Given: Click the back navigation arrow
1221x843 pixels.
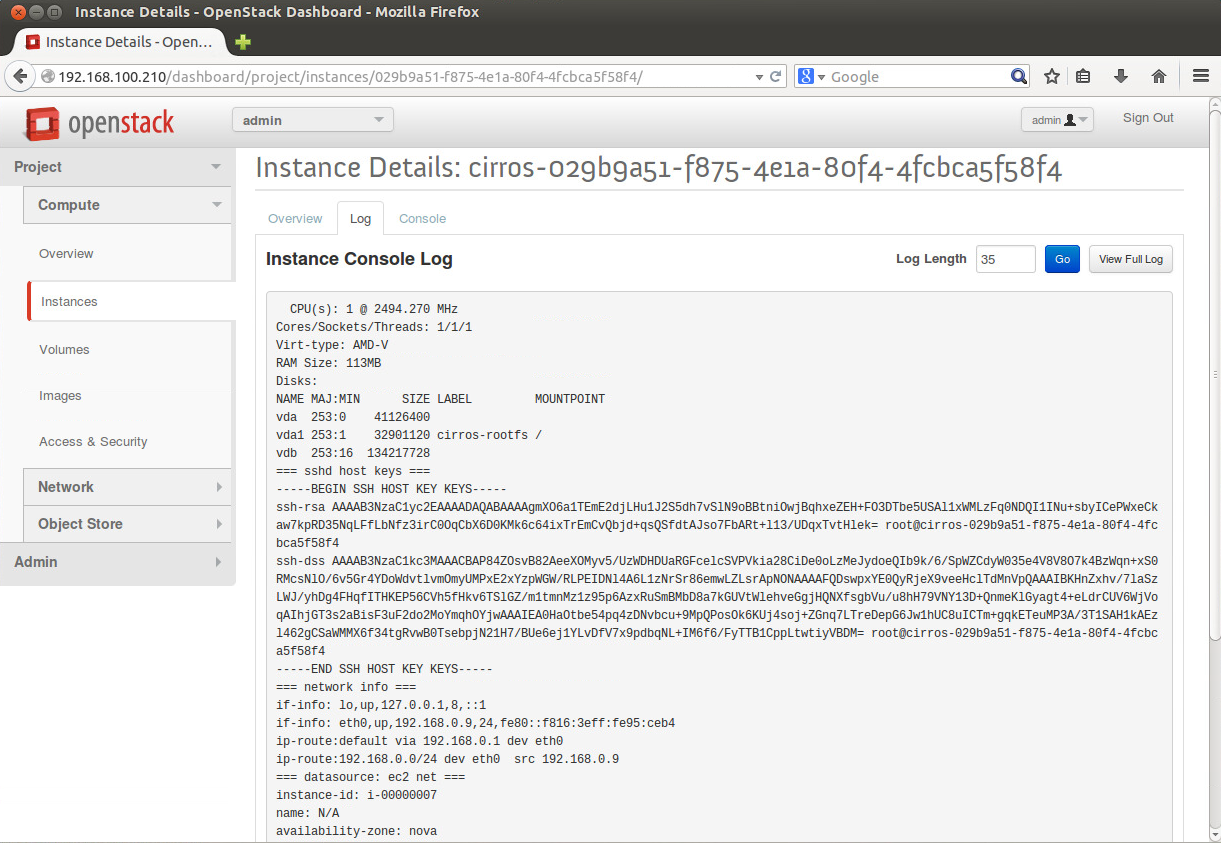Looking at the screenshot, I should tap(20, 75).
